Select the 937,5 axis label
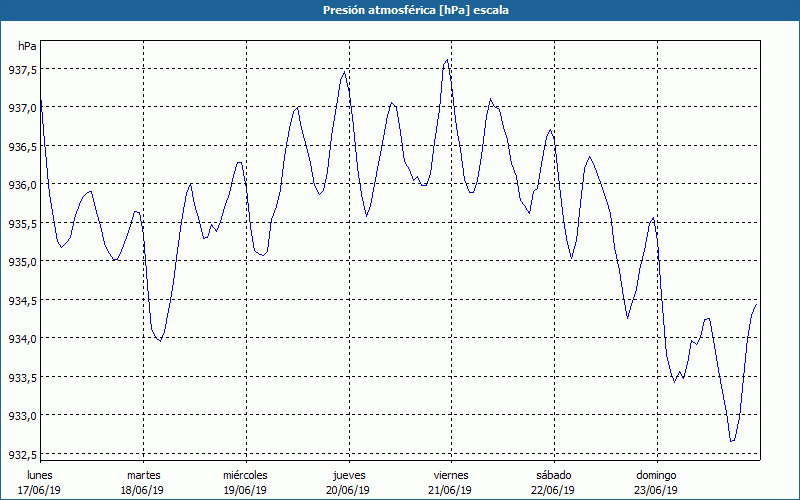 point(22,70)
